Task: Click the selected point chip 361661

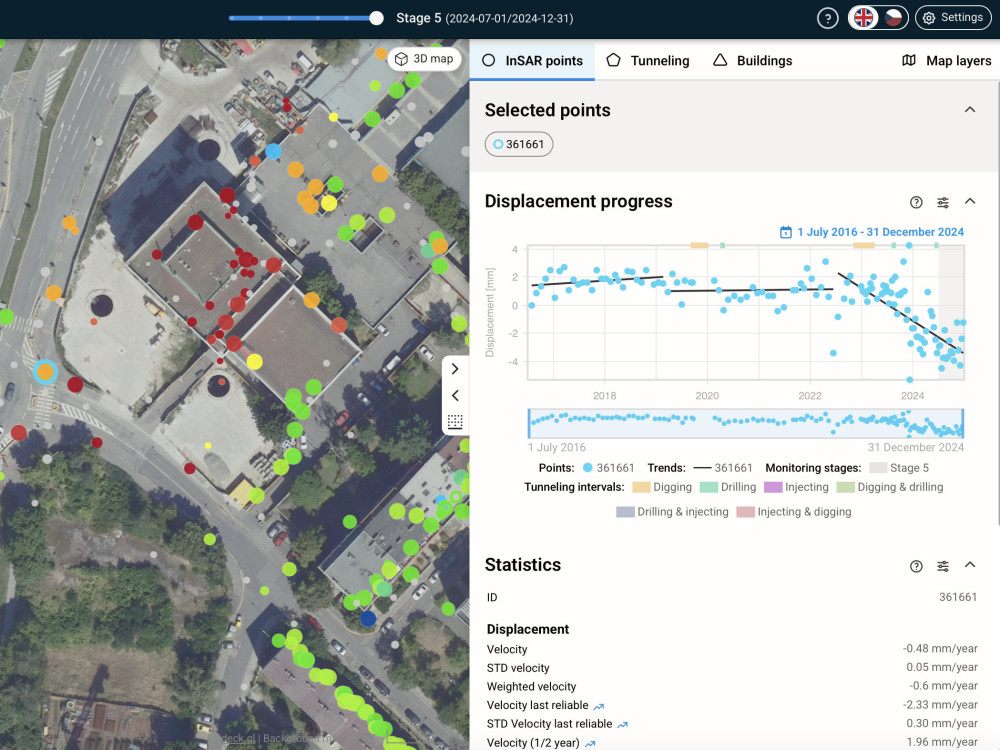Action: pos(518,144)
